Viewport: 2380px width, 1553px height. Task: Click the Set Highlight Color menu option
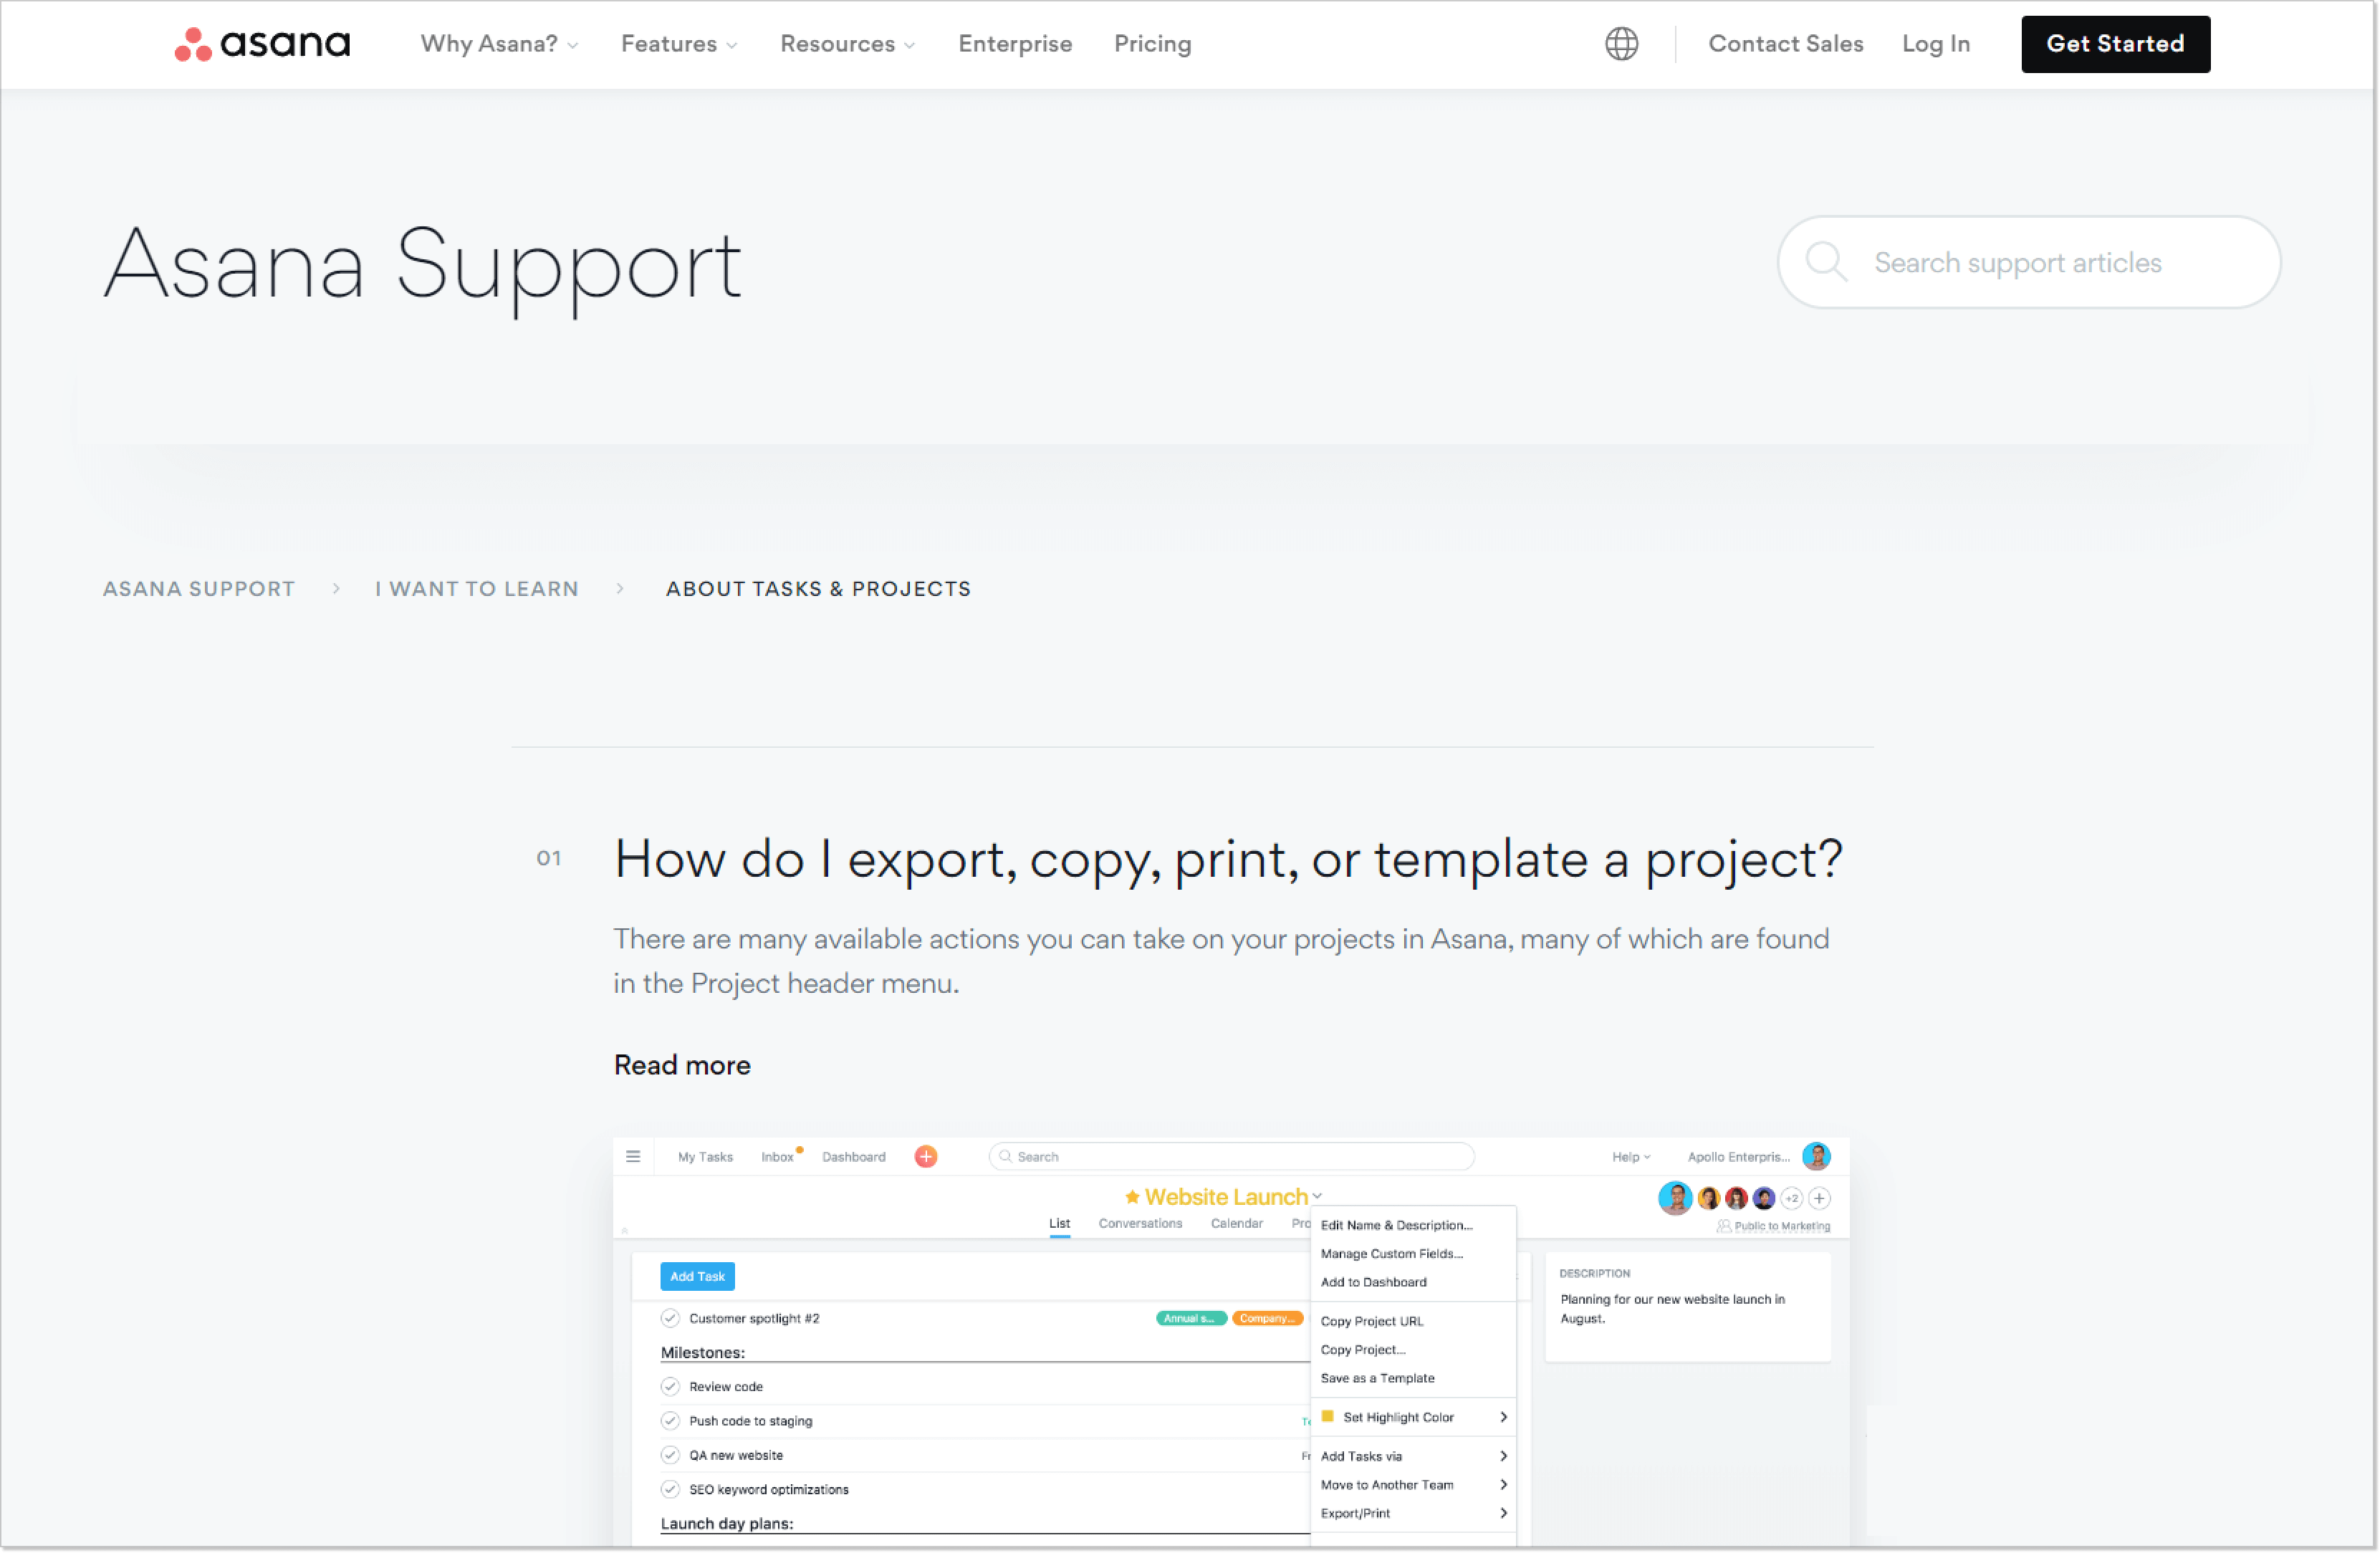[x=1398, y=1416]
